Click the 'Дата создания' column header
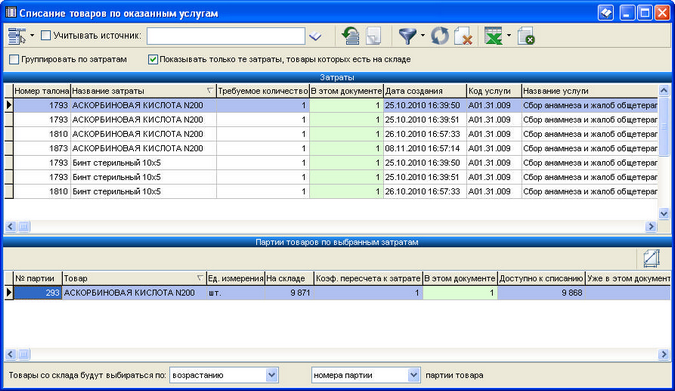 tap(424, 91)
